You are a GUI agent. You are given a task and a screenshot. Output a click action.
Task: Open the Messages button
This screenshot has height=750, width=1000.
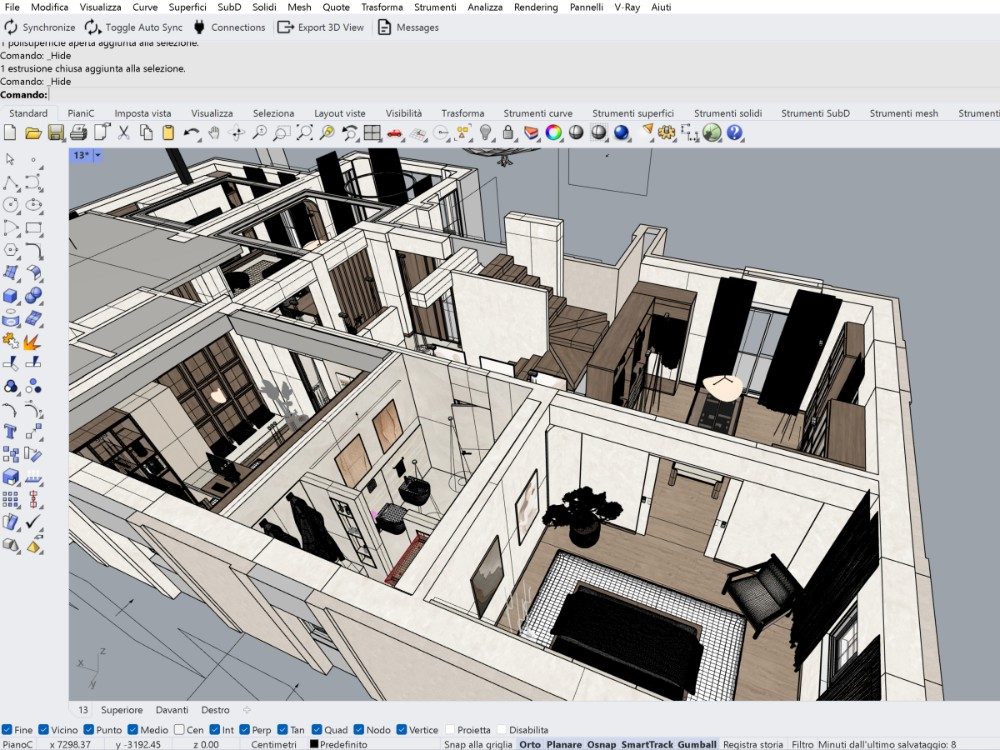point(408,27)
